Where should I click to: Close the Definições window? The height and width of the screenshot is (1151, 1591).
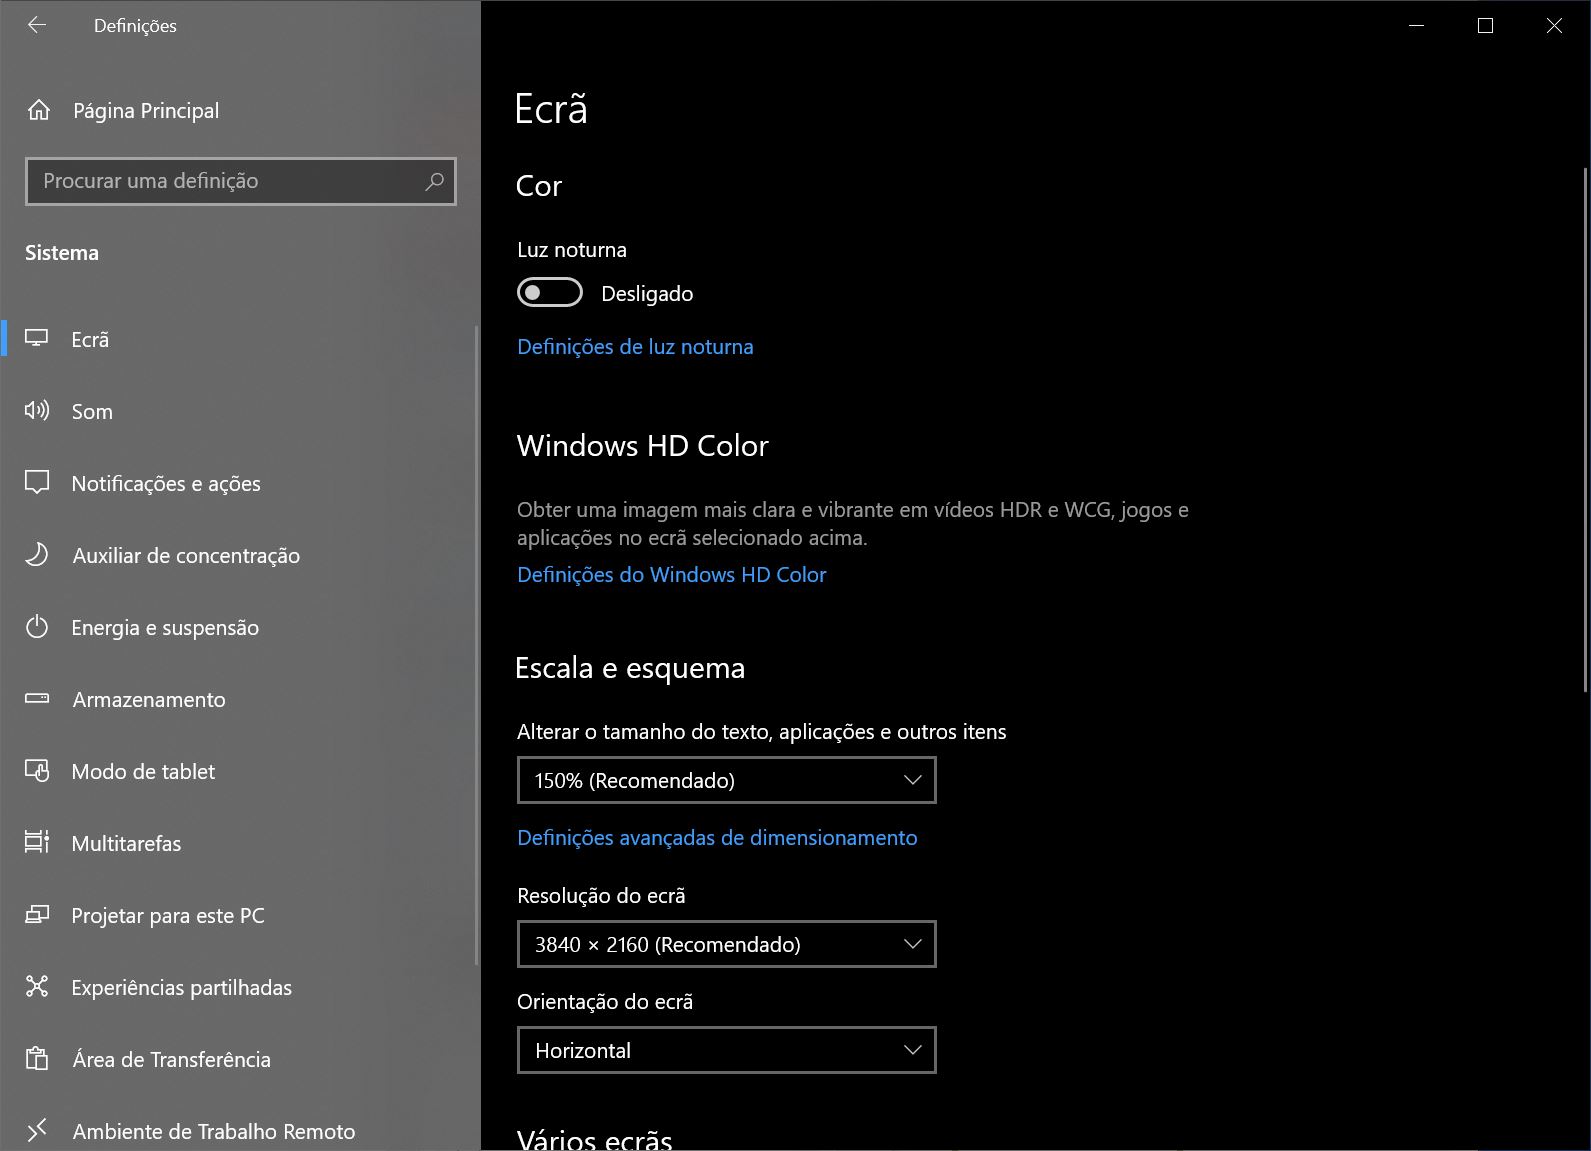(x=1554, y=26)
